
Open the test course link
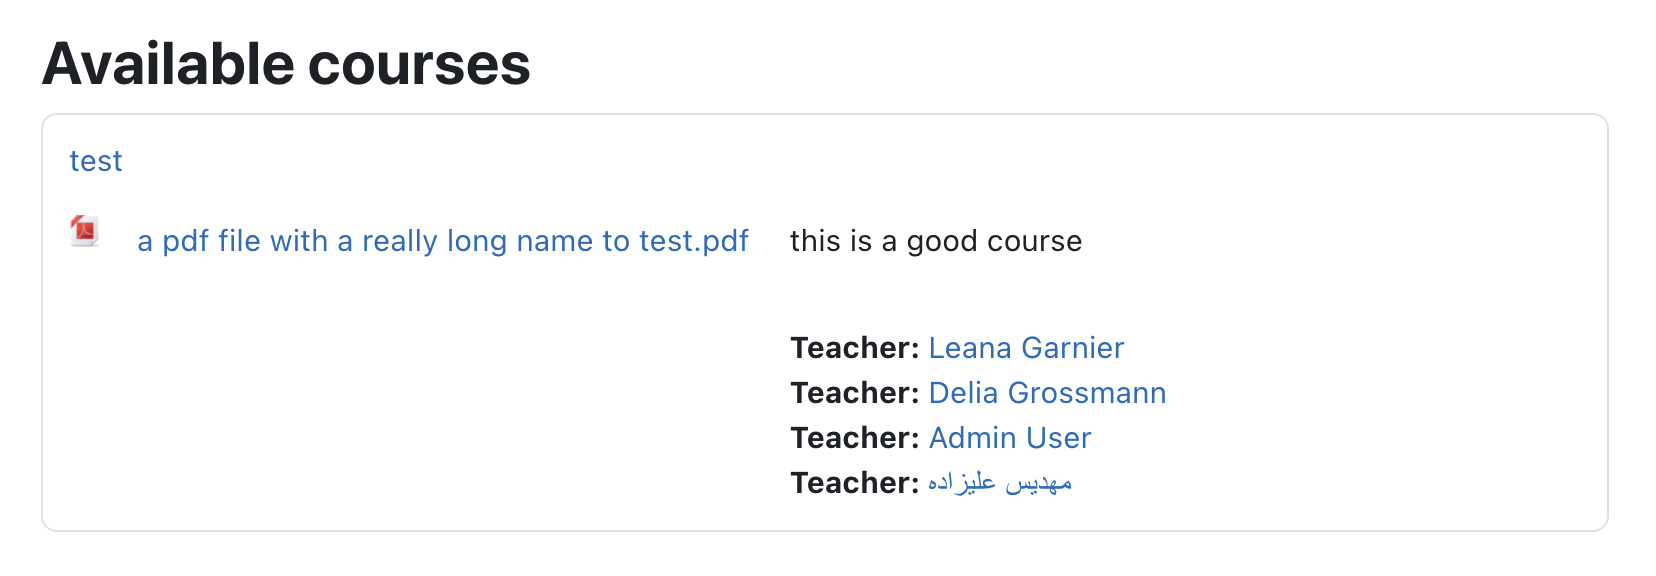(x=96, y=161)
